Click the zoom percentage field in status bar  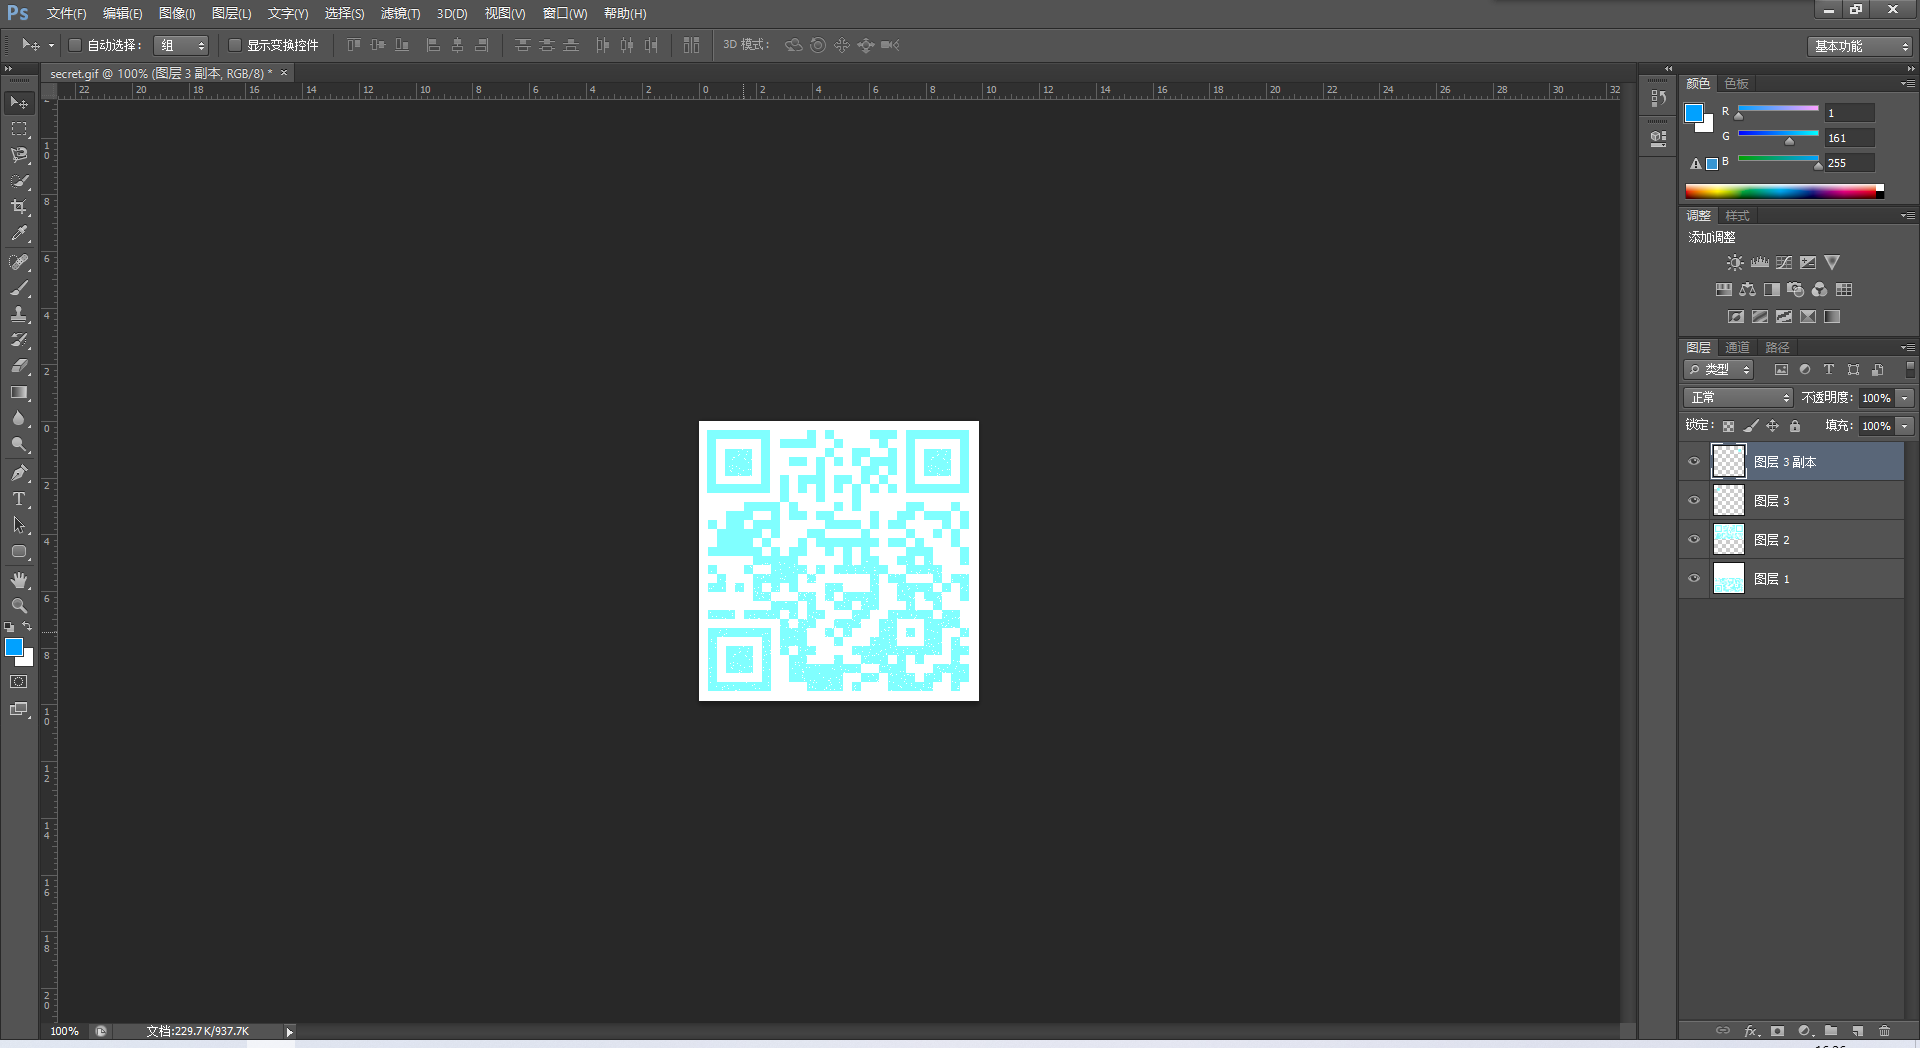64,1032
